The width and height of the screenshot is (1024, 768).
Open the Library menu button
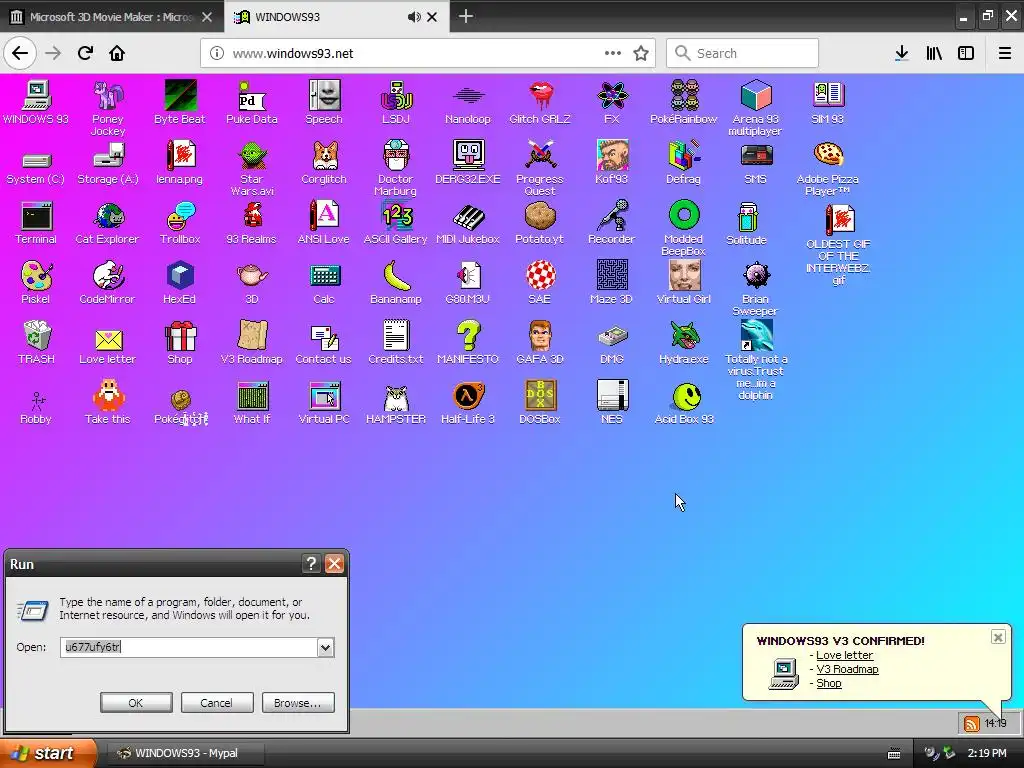click(x=934, y=54)
